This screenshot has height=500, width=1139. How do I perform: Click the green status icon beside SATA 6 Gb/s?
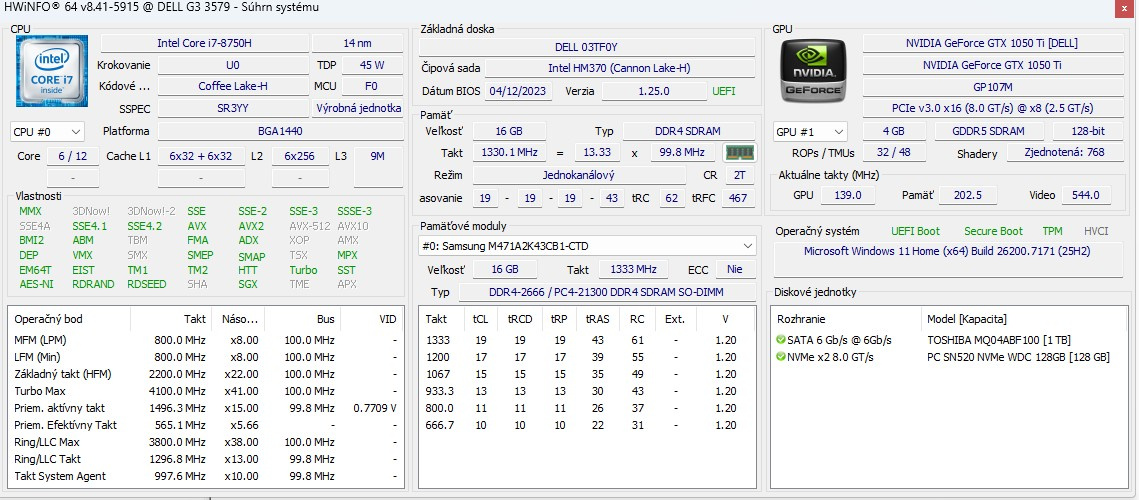pyautogui.click(x=781, y=340)
